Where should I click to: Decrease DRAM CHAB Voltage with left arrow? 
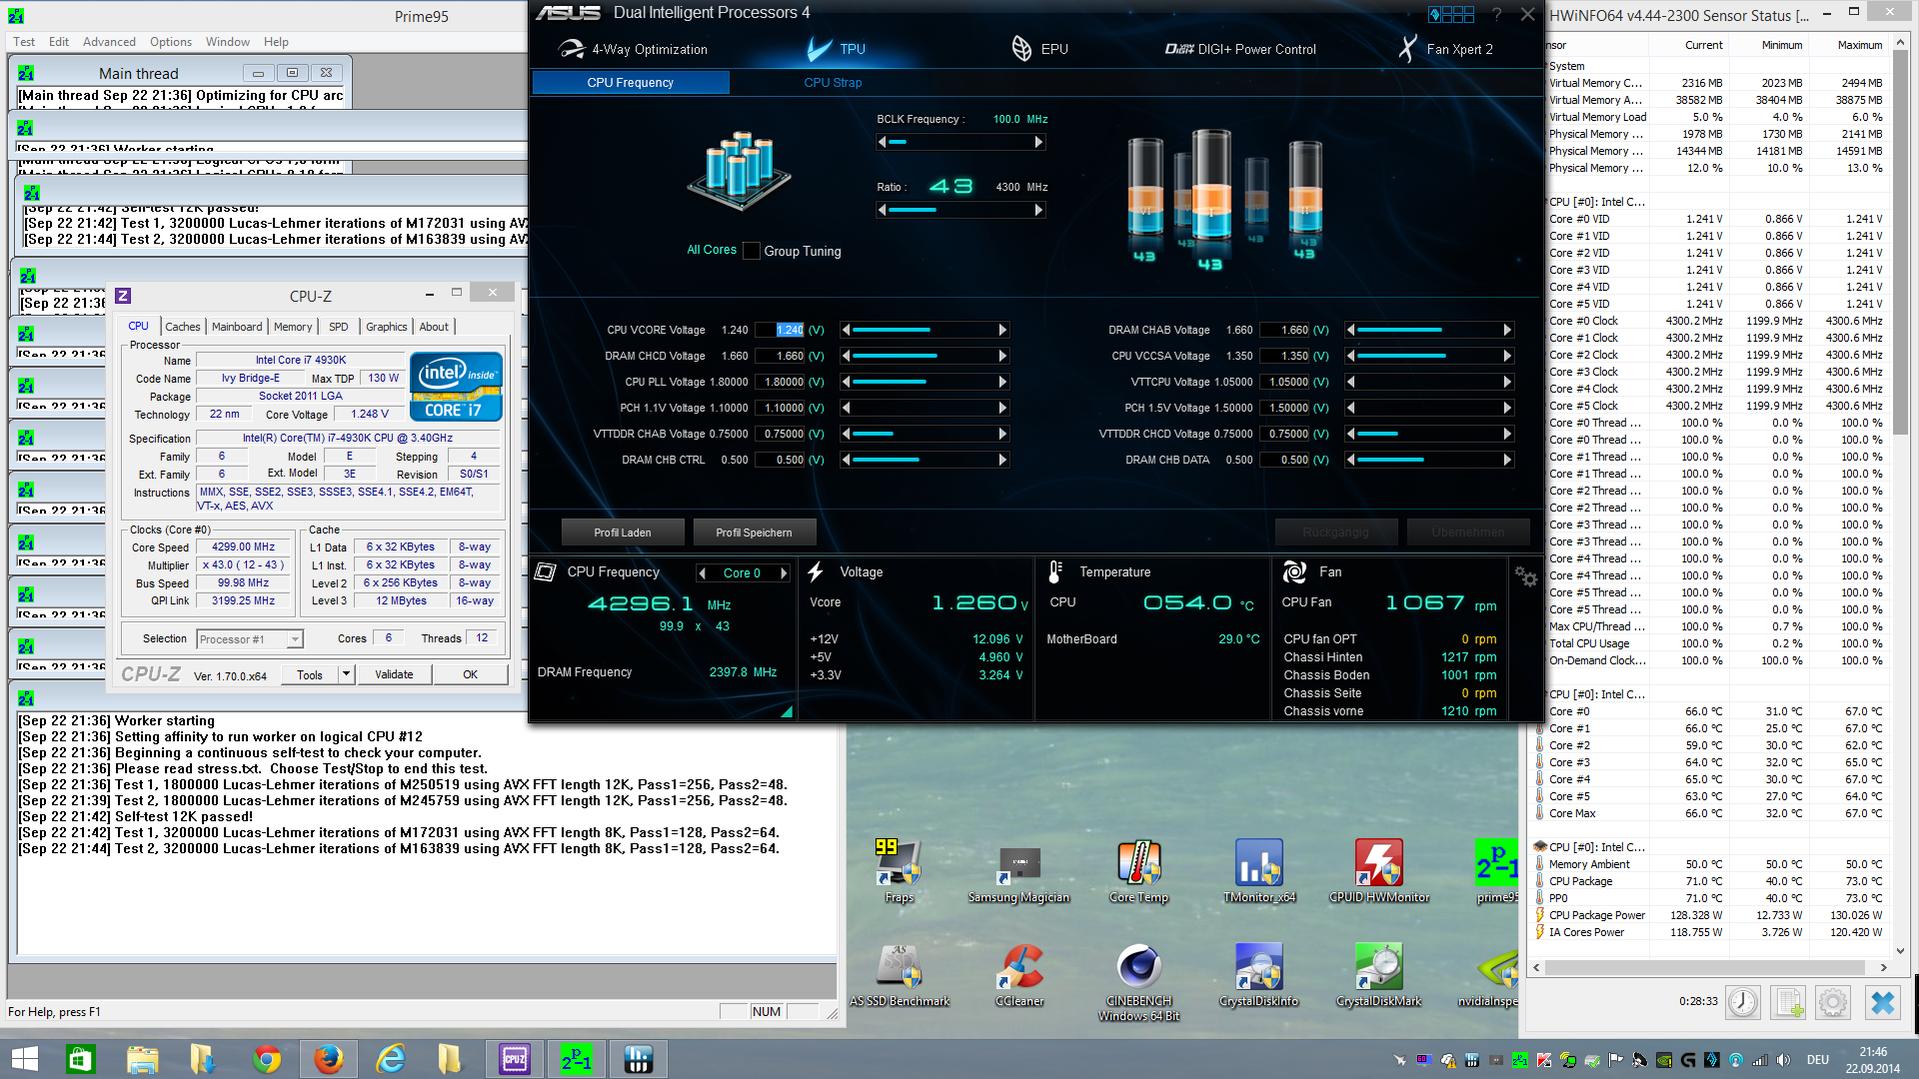pyautogui.click(x=1350, y=330)
